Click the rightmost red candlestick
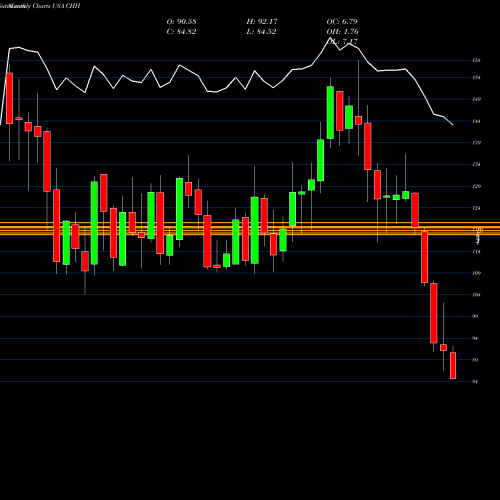 click(x=453, y=365)
